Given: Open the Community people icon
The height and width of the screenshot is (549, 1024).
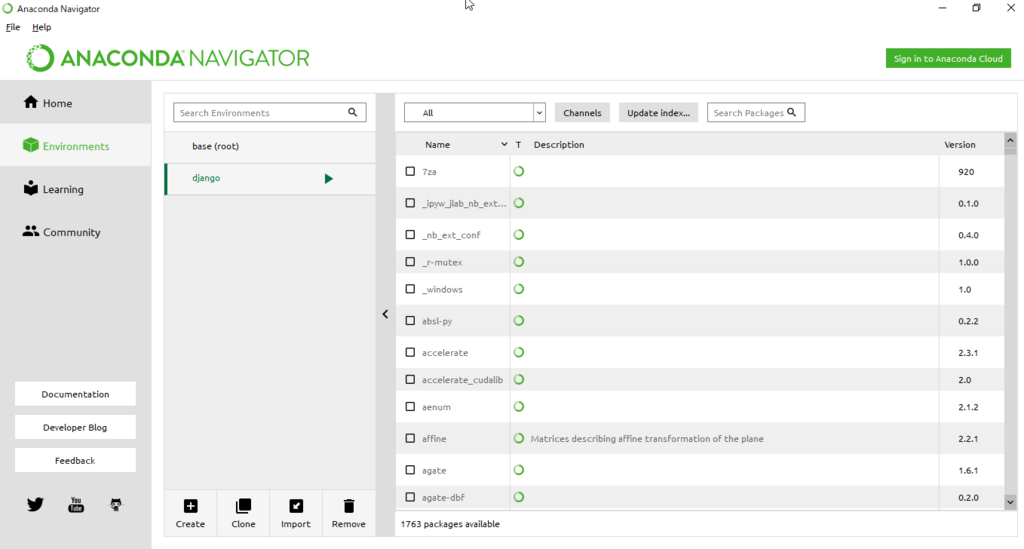Looking at the screenshot, I should (31, 231).
